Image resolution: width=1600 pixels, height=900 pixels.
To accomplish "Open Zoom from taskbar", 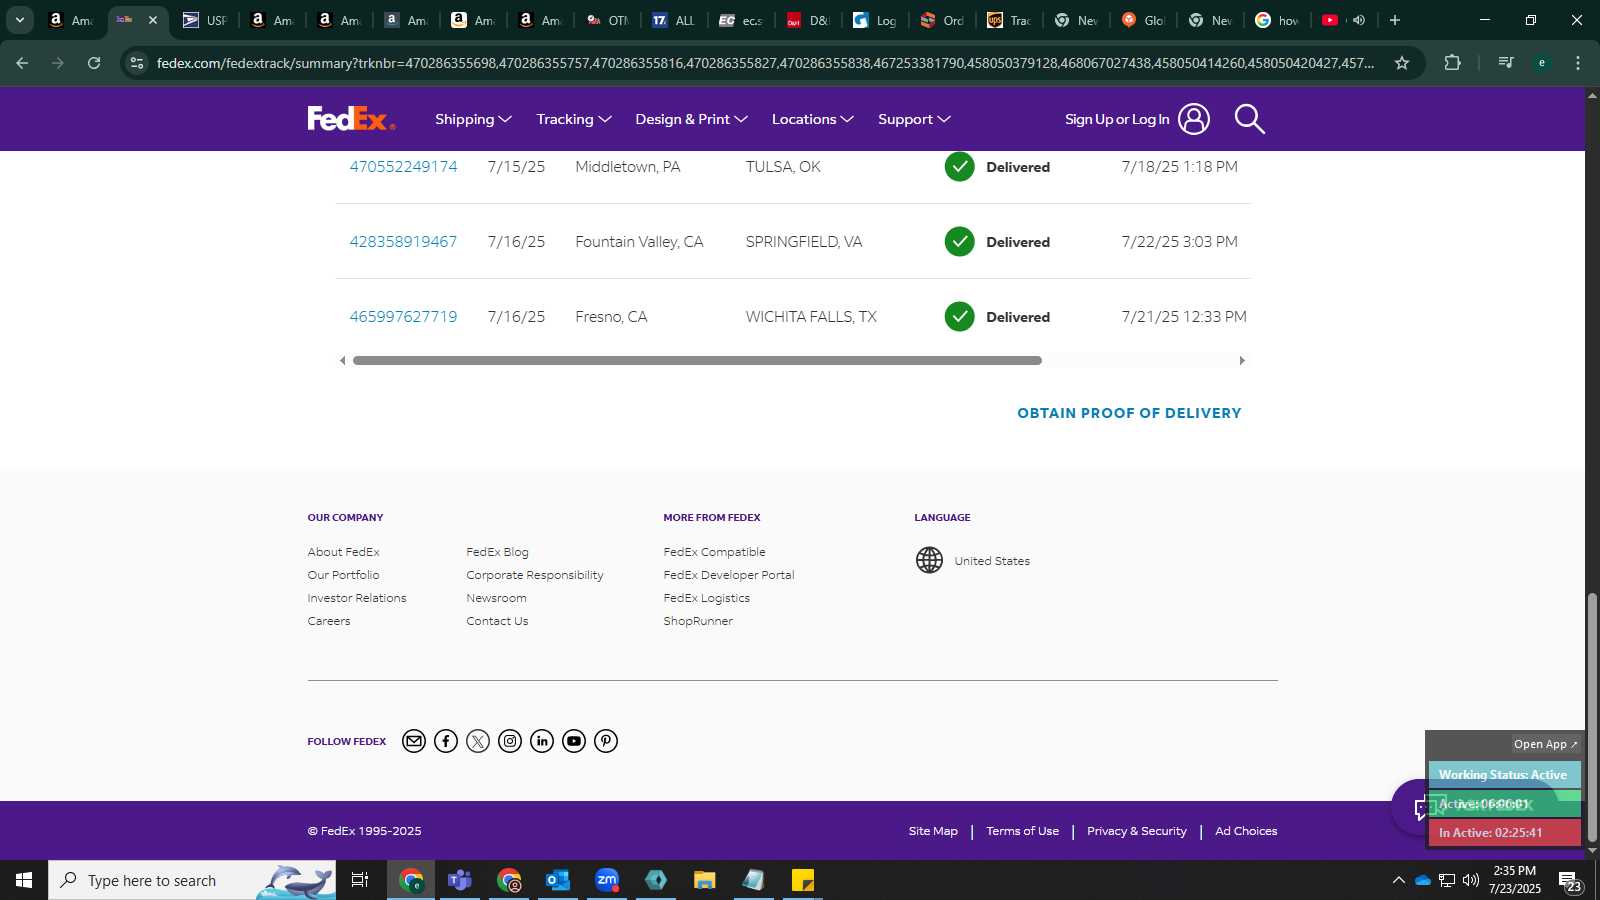I will tap(607, 880).
